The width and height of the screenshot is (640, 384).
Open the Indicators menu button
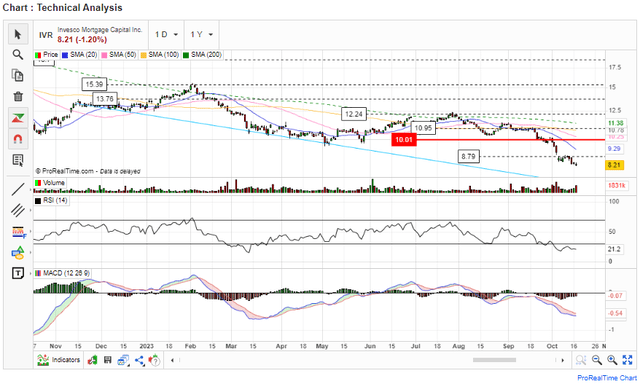click(58, 360)
